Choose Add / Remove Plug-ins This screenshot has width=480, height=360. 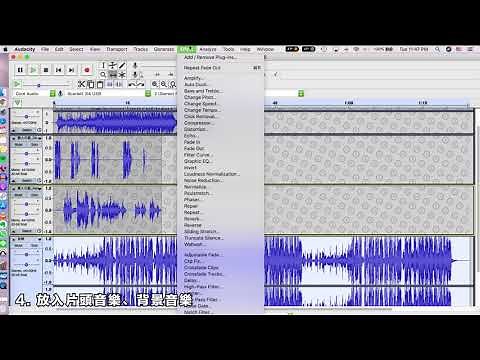[220, 57]
